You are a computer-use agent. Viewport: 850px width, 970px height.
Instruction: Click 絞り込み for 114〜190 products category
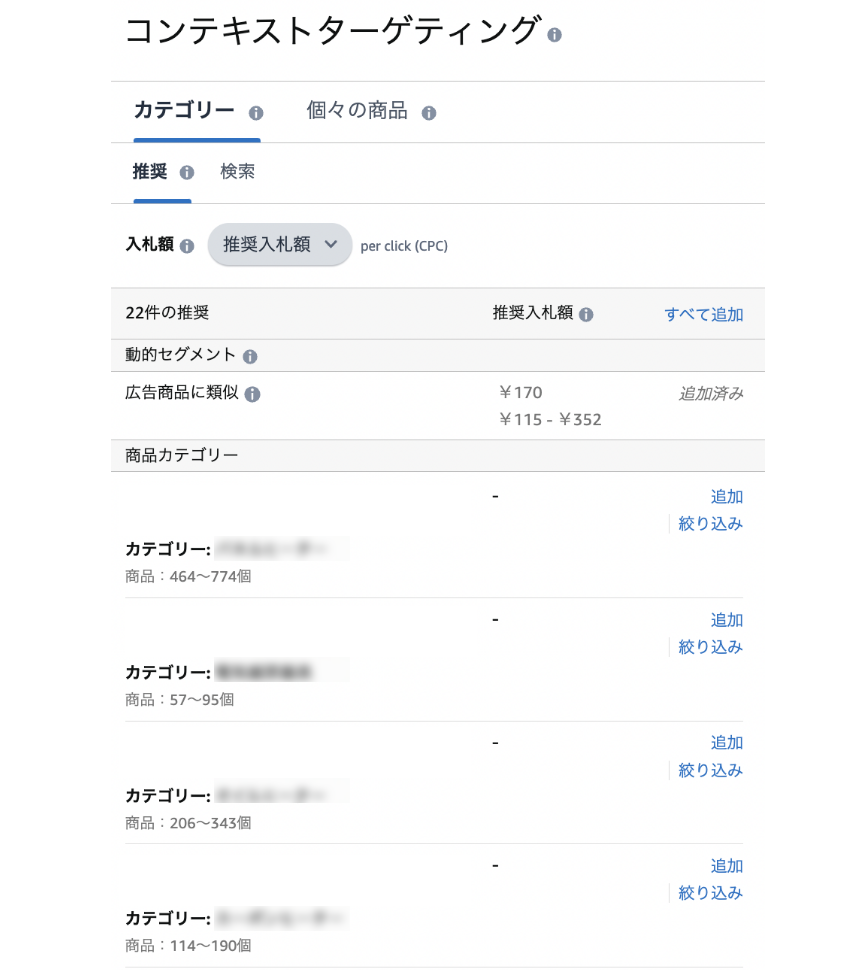pyautogui.click(x=710, y=893)
